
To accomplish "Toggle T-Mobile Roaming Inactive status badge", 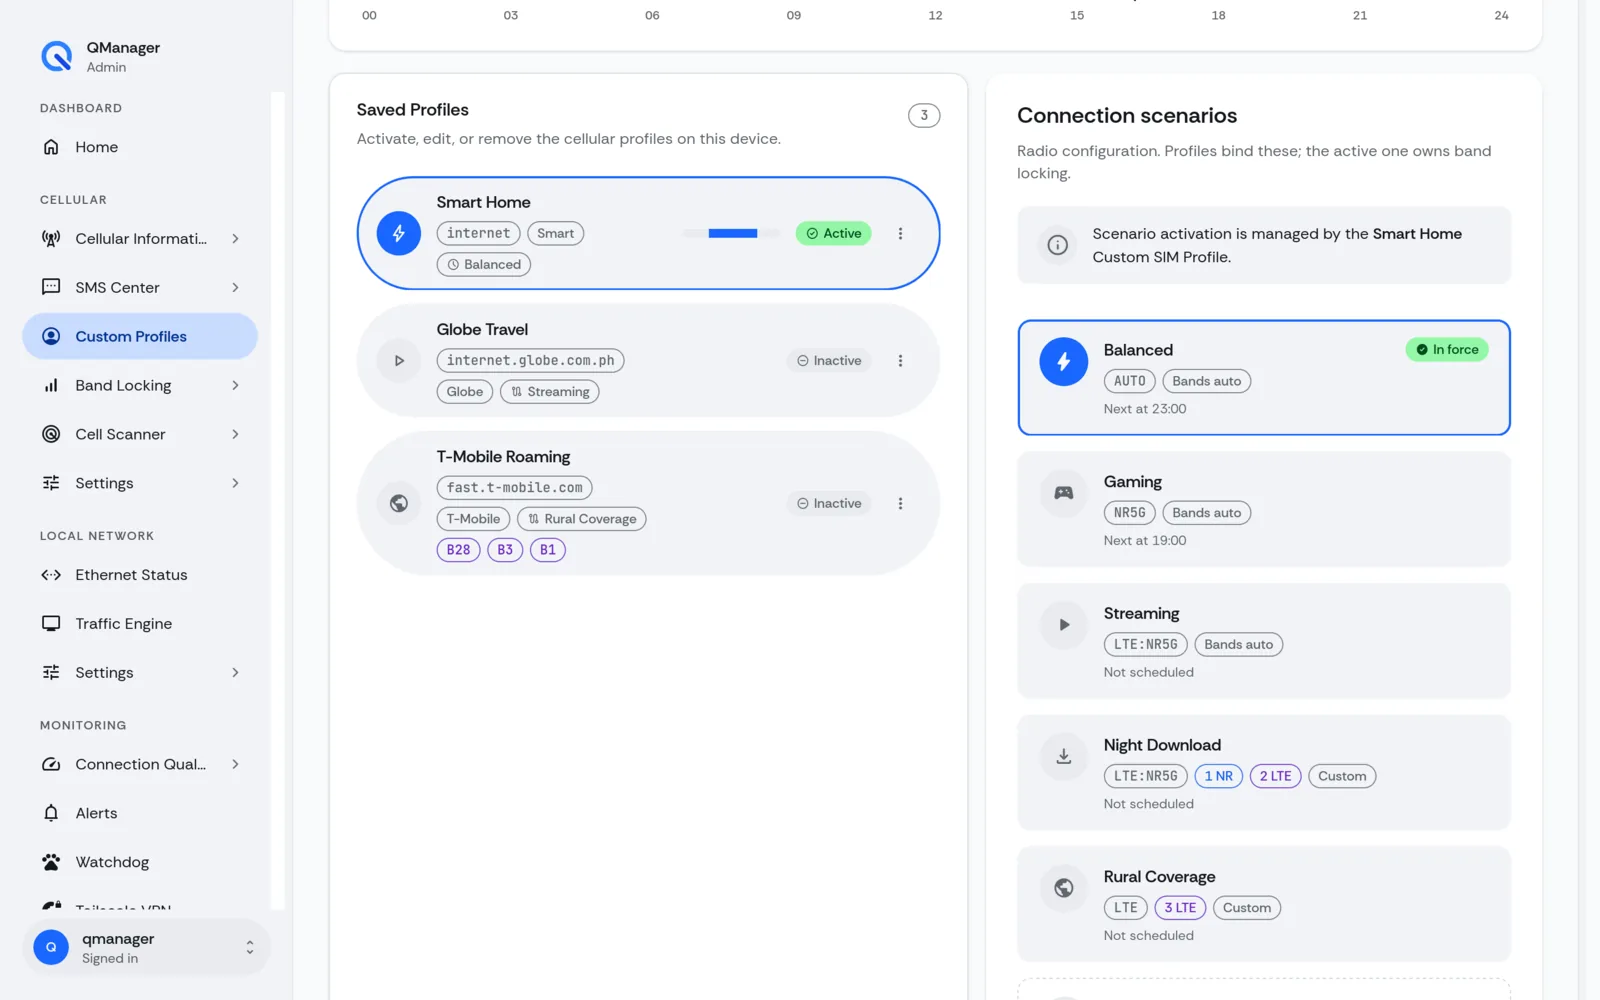I will pyautogui.click(x=829, y=503).
